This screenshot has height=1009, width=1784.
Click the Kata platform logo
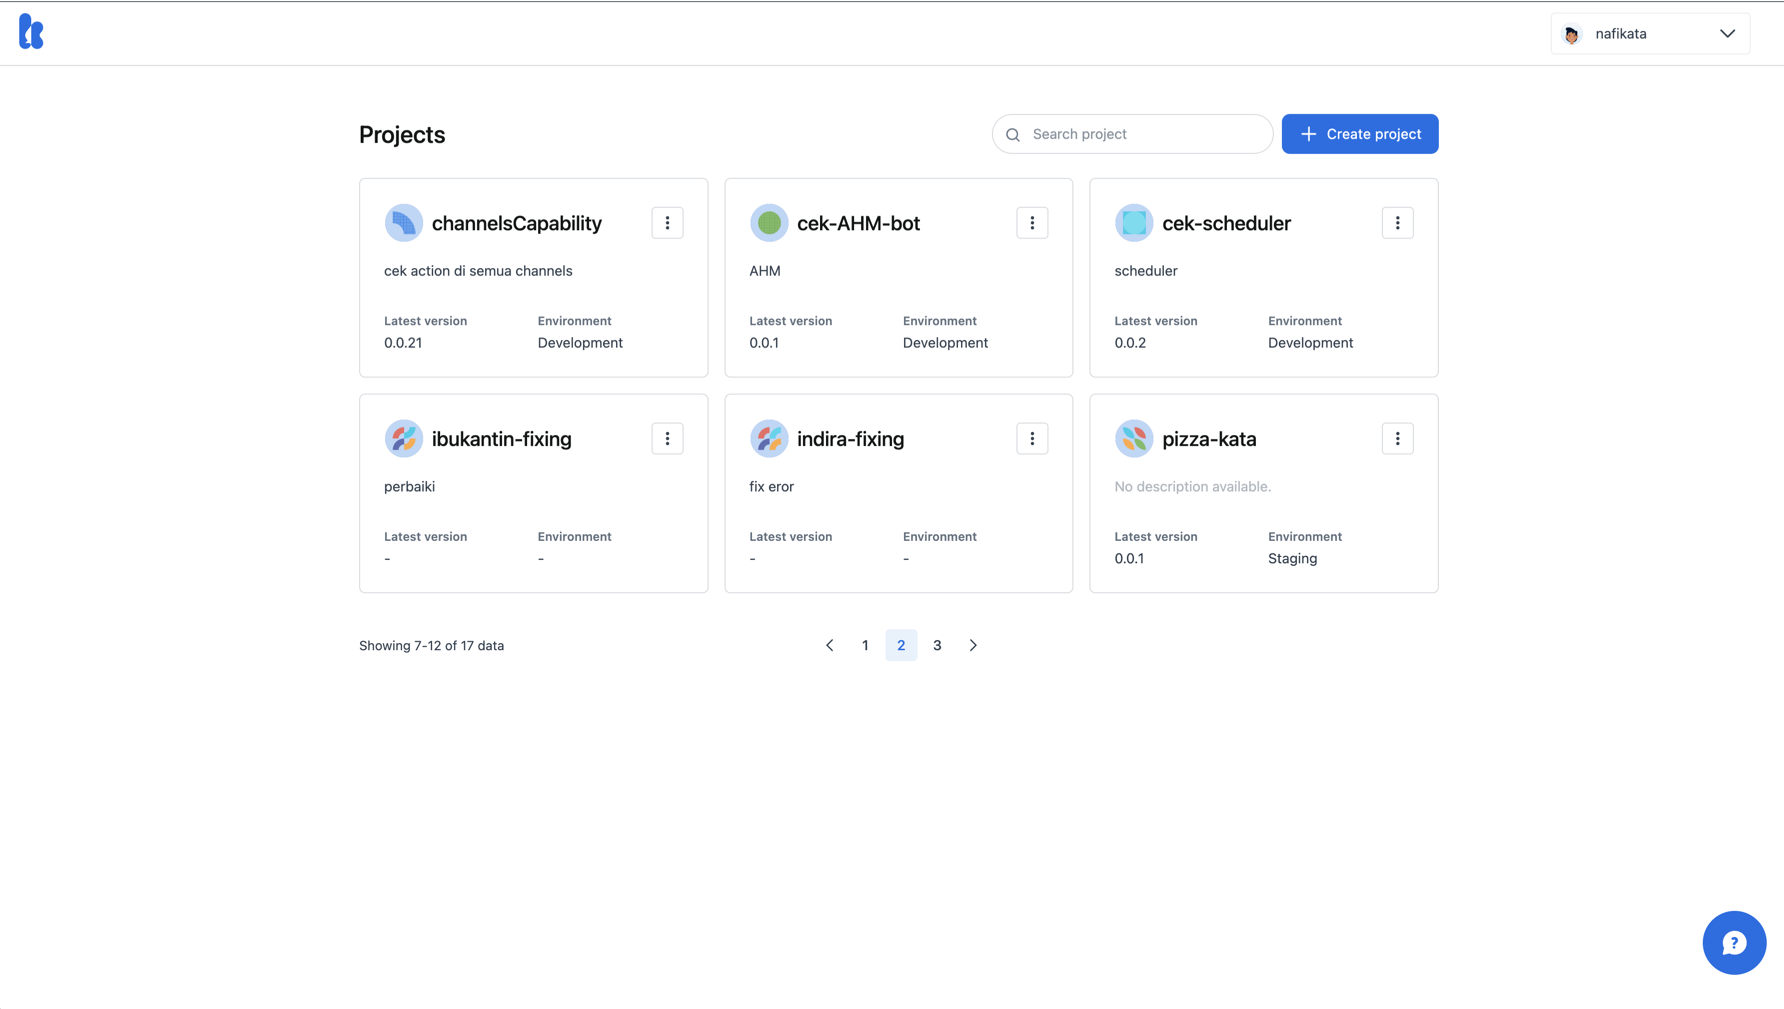coord(32,32)
